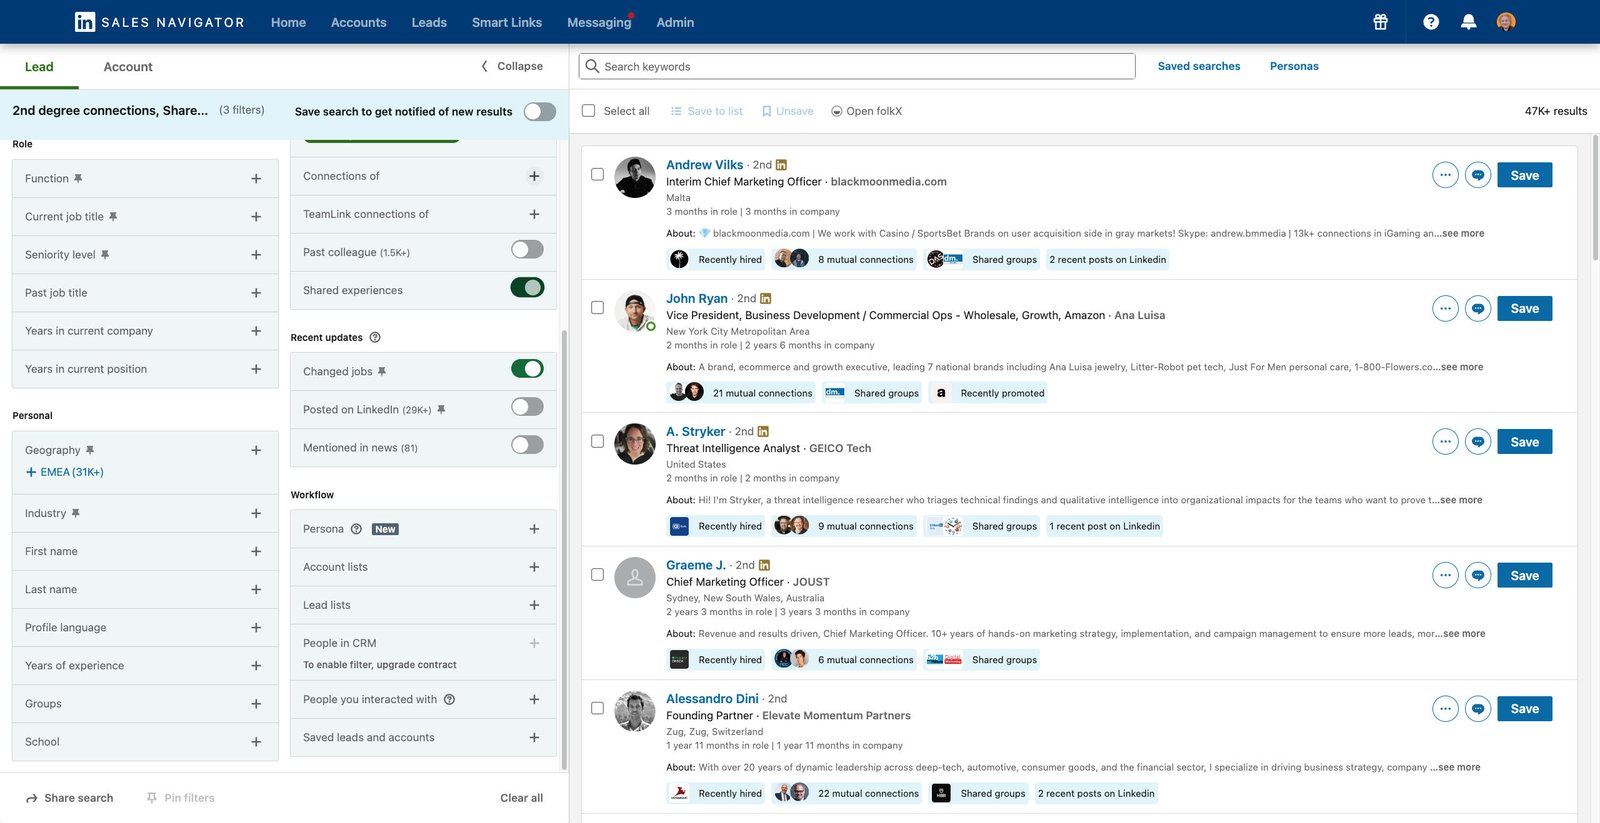Open the help question mark icon
The height and width of the screenshot is (823, 1600).
tap(1431, 22)
